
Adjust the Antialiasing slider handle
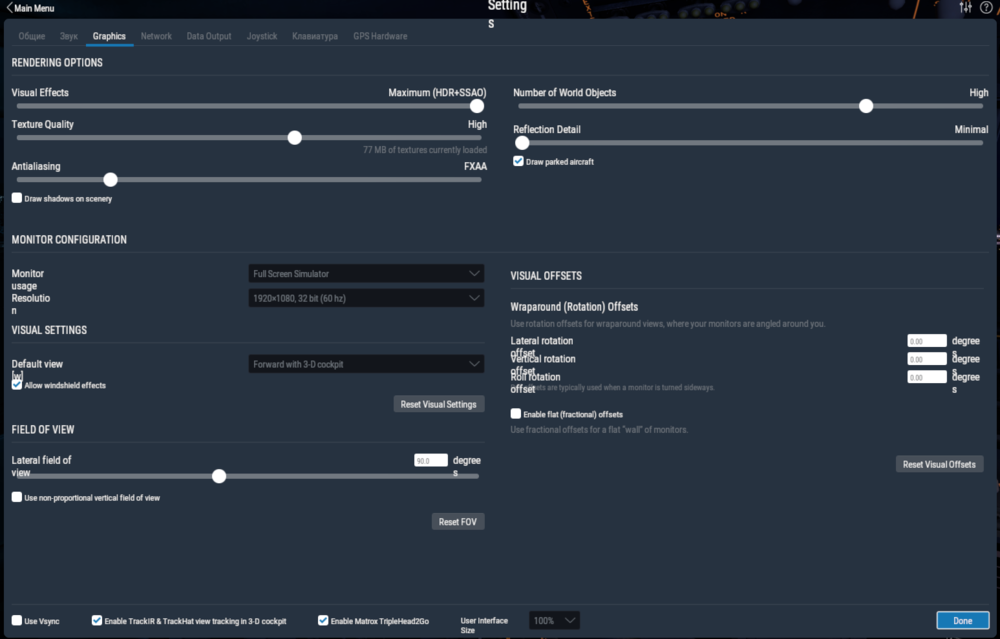tap(110, 180)
